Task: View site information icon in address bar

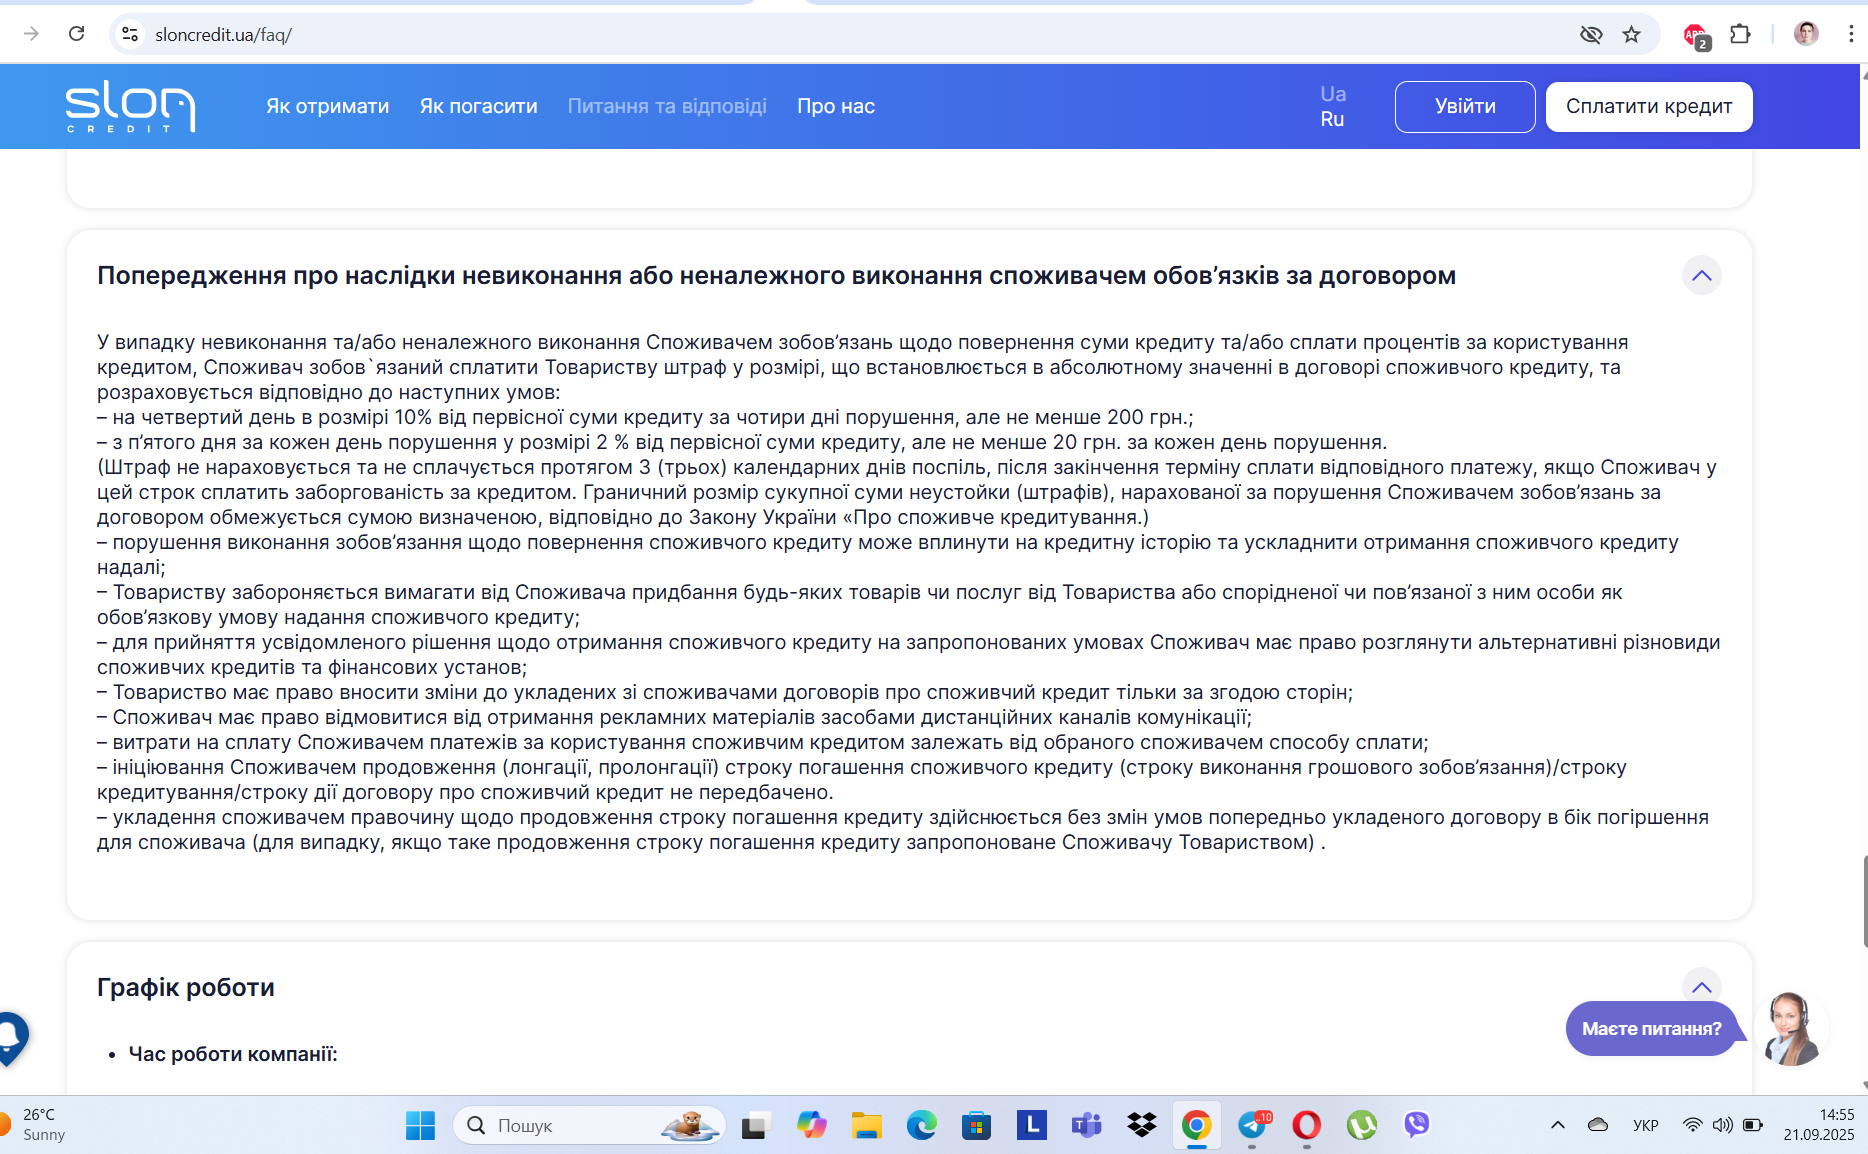Action: click(130, 34)
